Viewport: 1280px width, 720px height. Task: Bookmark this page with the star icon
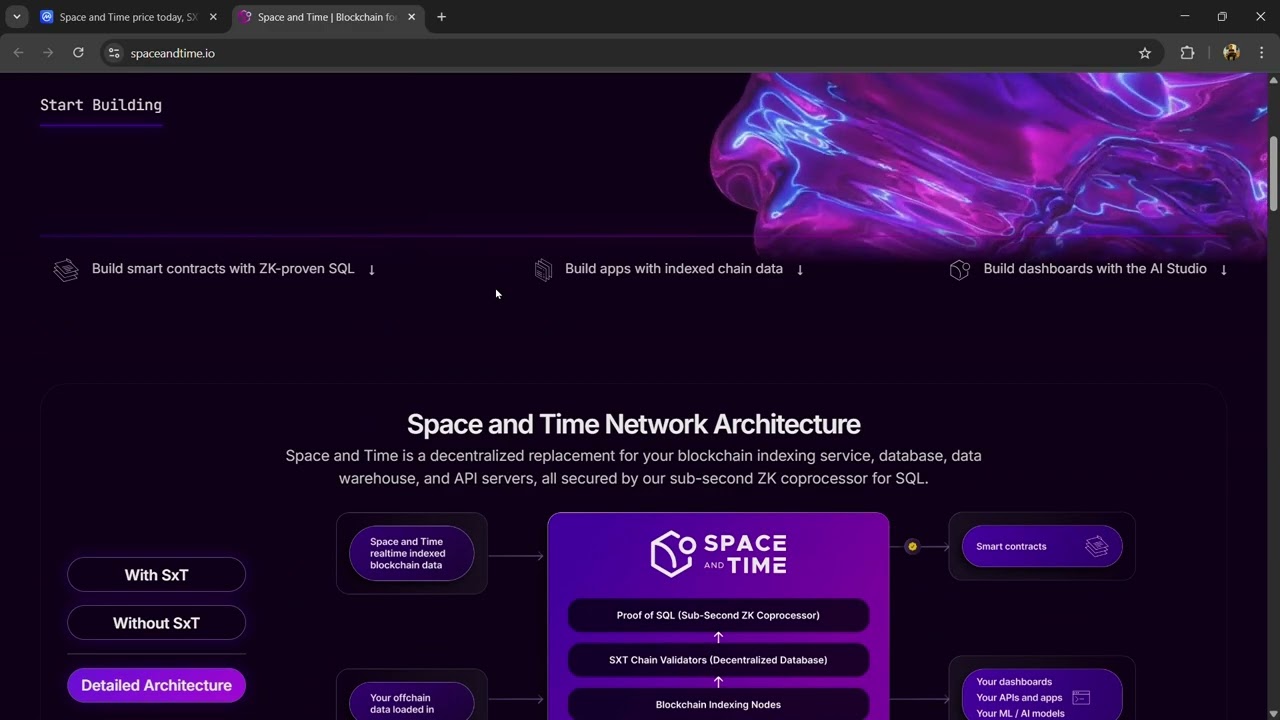[x=1145, y=53]
